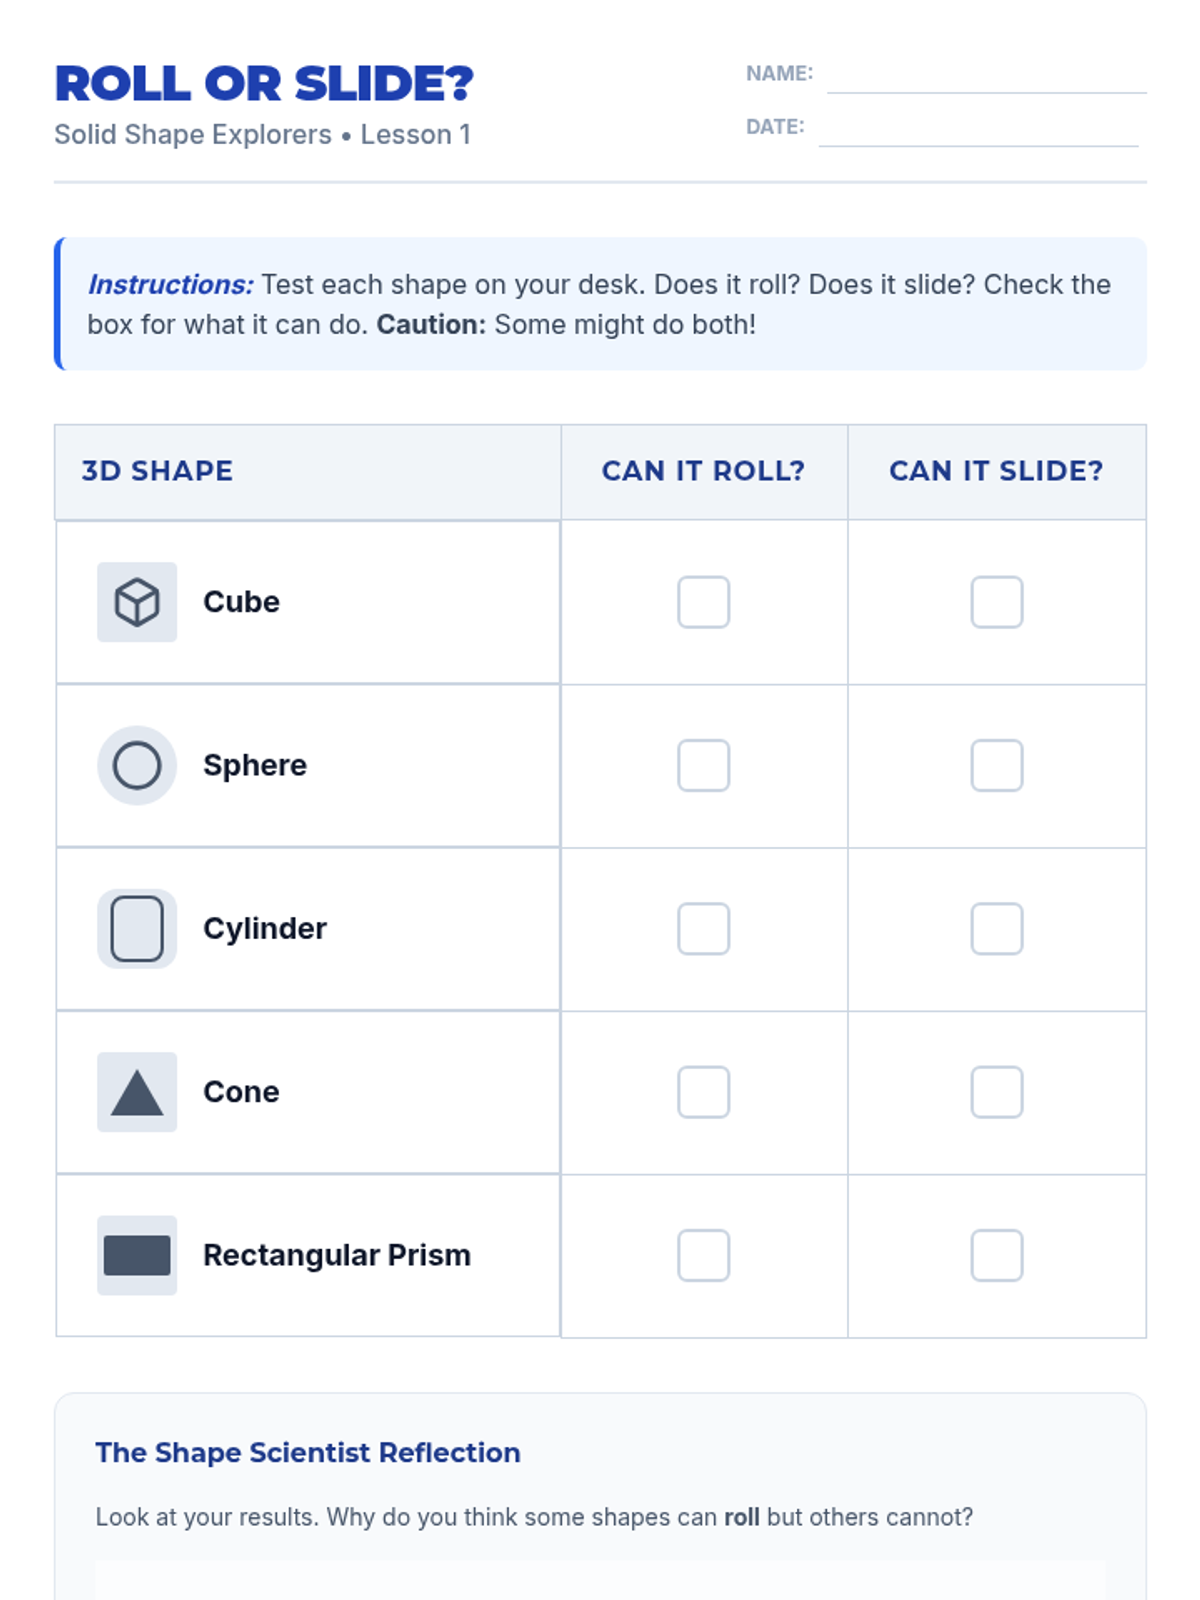
Task: Click the reflection answer text area
Action: click(x=600, y=1580)
